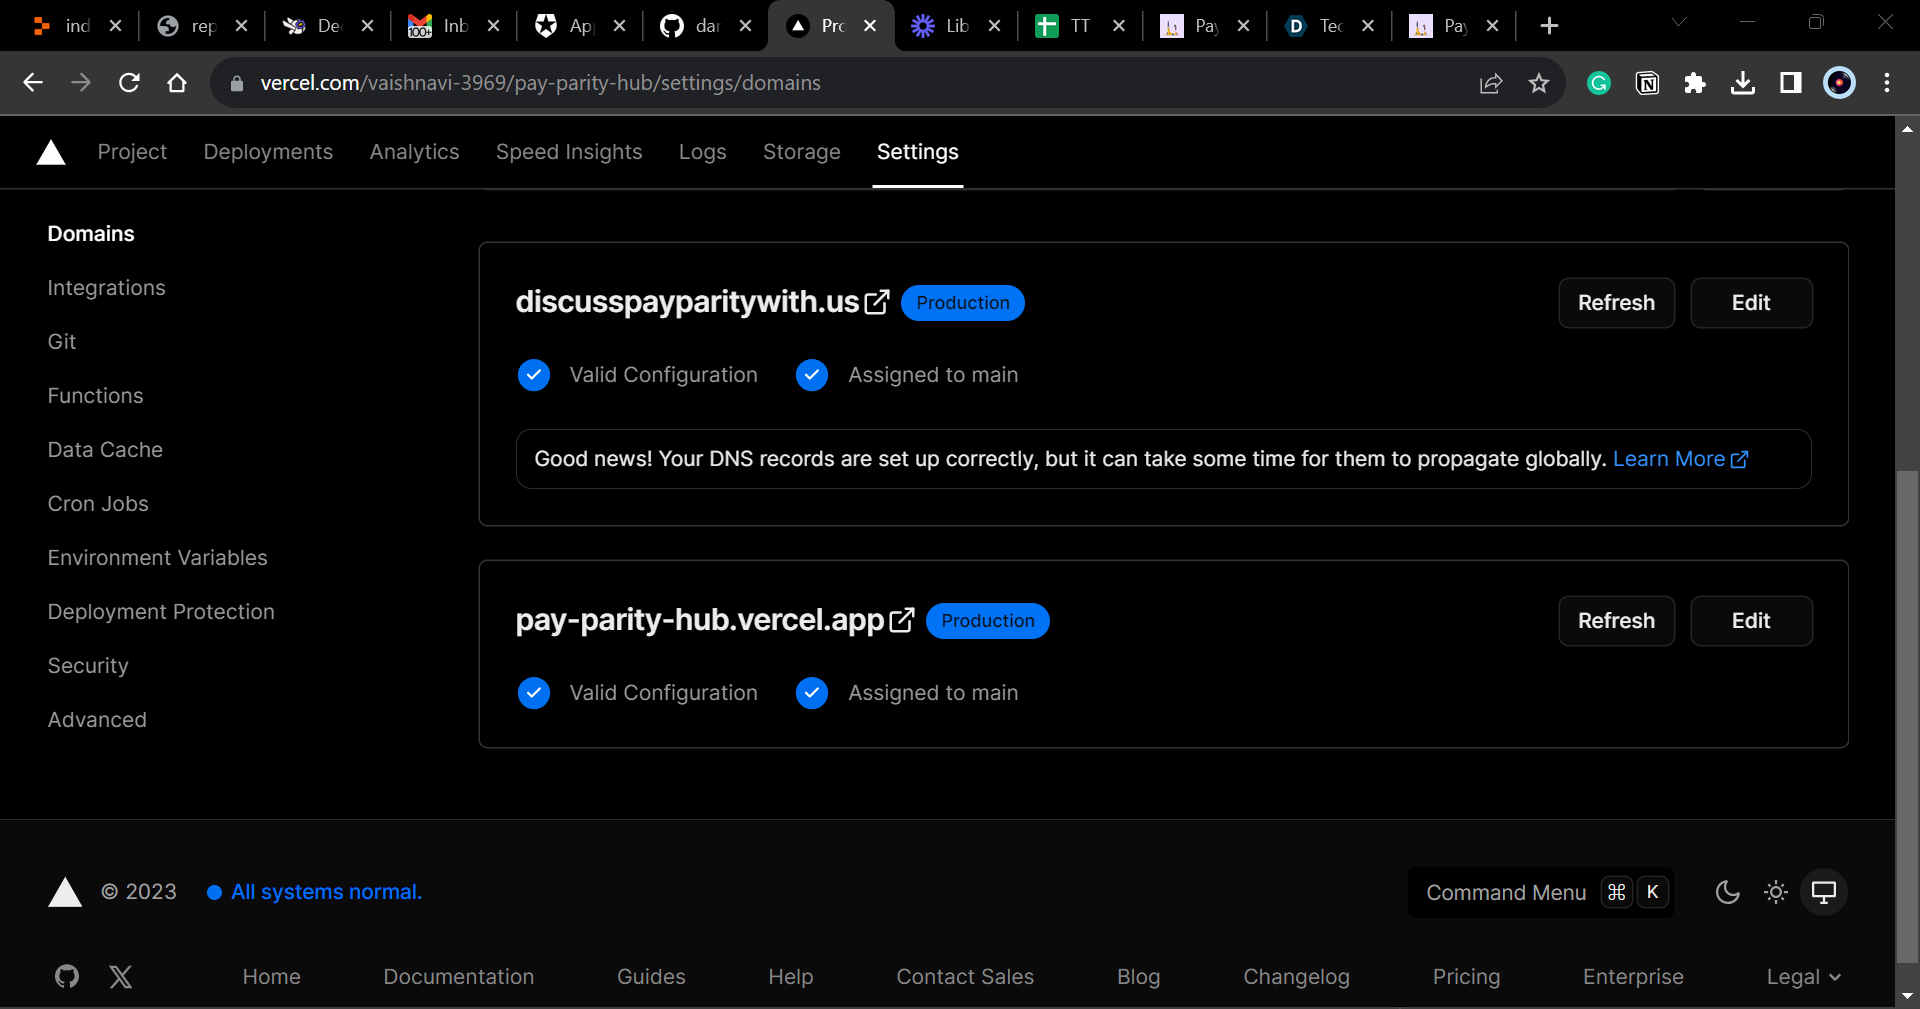Viewport: 1920px width, 1009px height.
Task: Switch to light theme sun icon
Action: point(1776,892)
